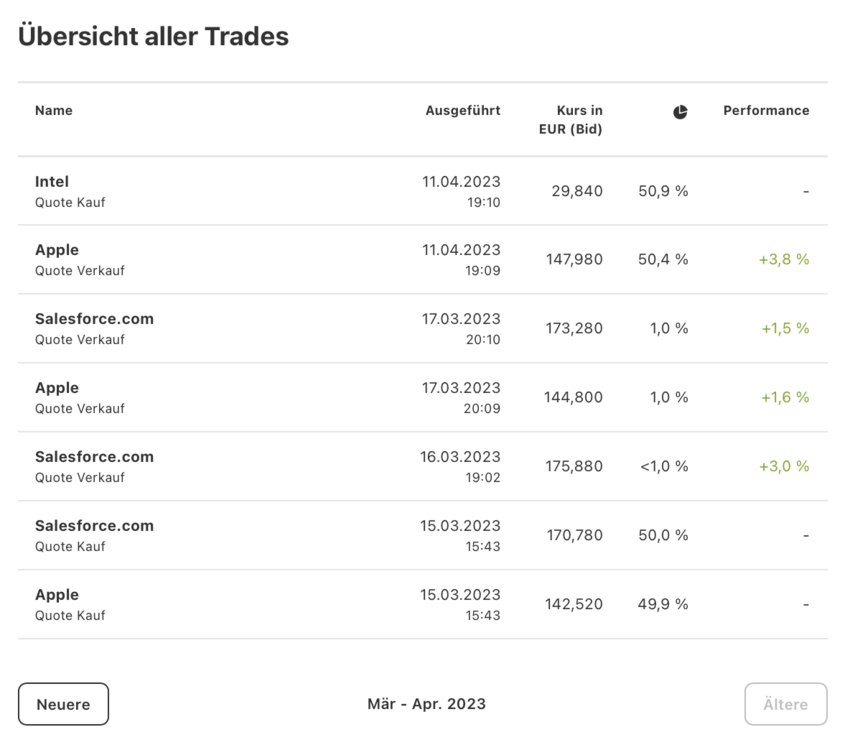The image size is (850, 750).
Task: Click the Übersicht aller Trades heading
Action: click(x=154, y=37)
